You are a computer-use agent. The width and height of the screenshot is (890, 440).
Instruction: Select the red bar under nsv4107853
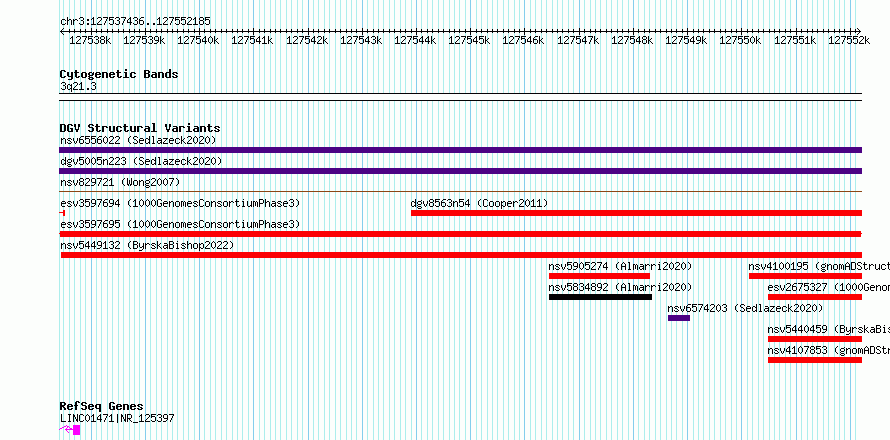pyautogui.click(x=815, y=360)
